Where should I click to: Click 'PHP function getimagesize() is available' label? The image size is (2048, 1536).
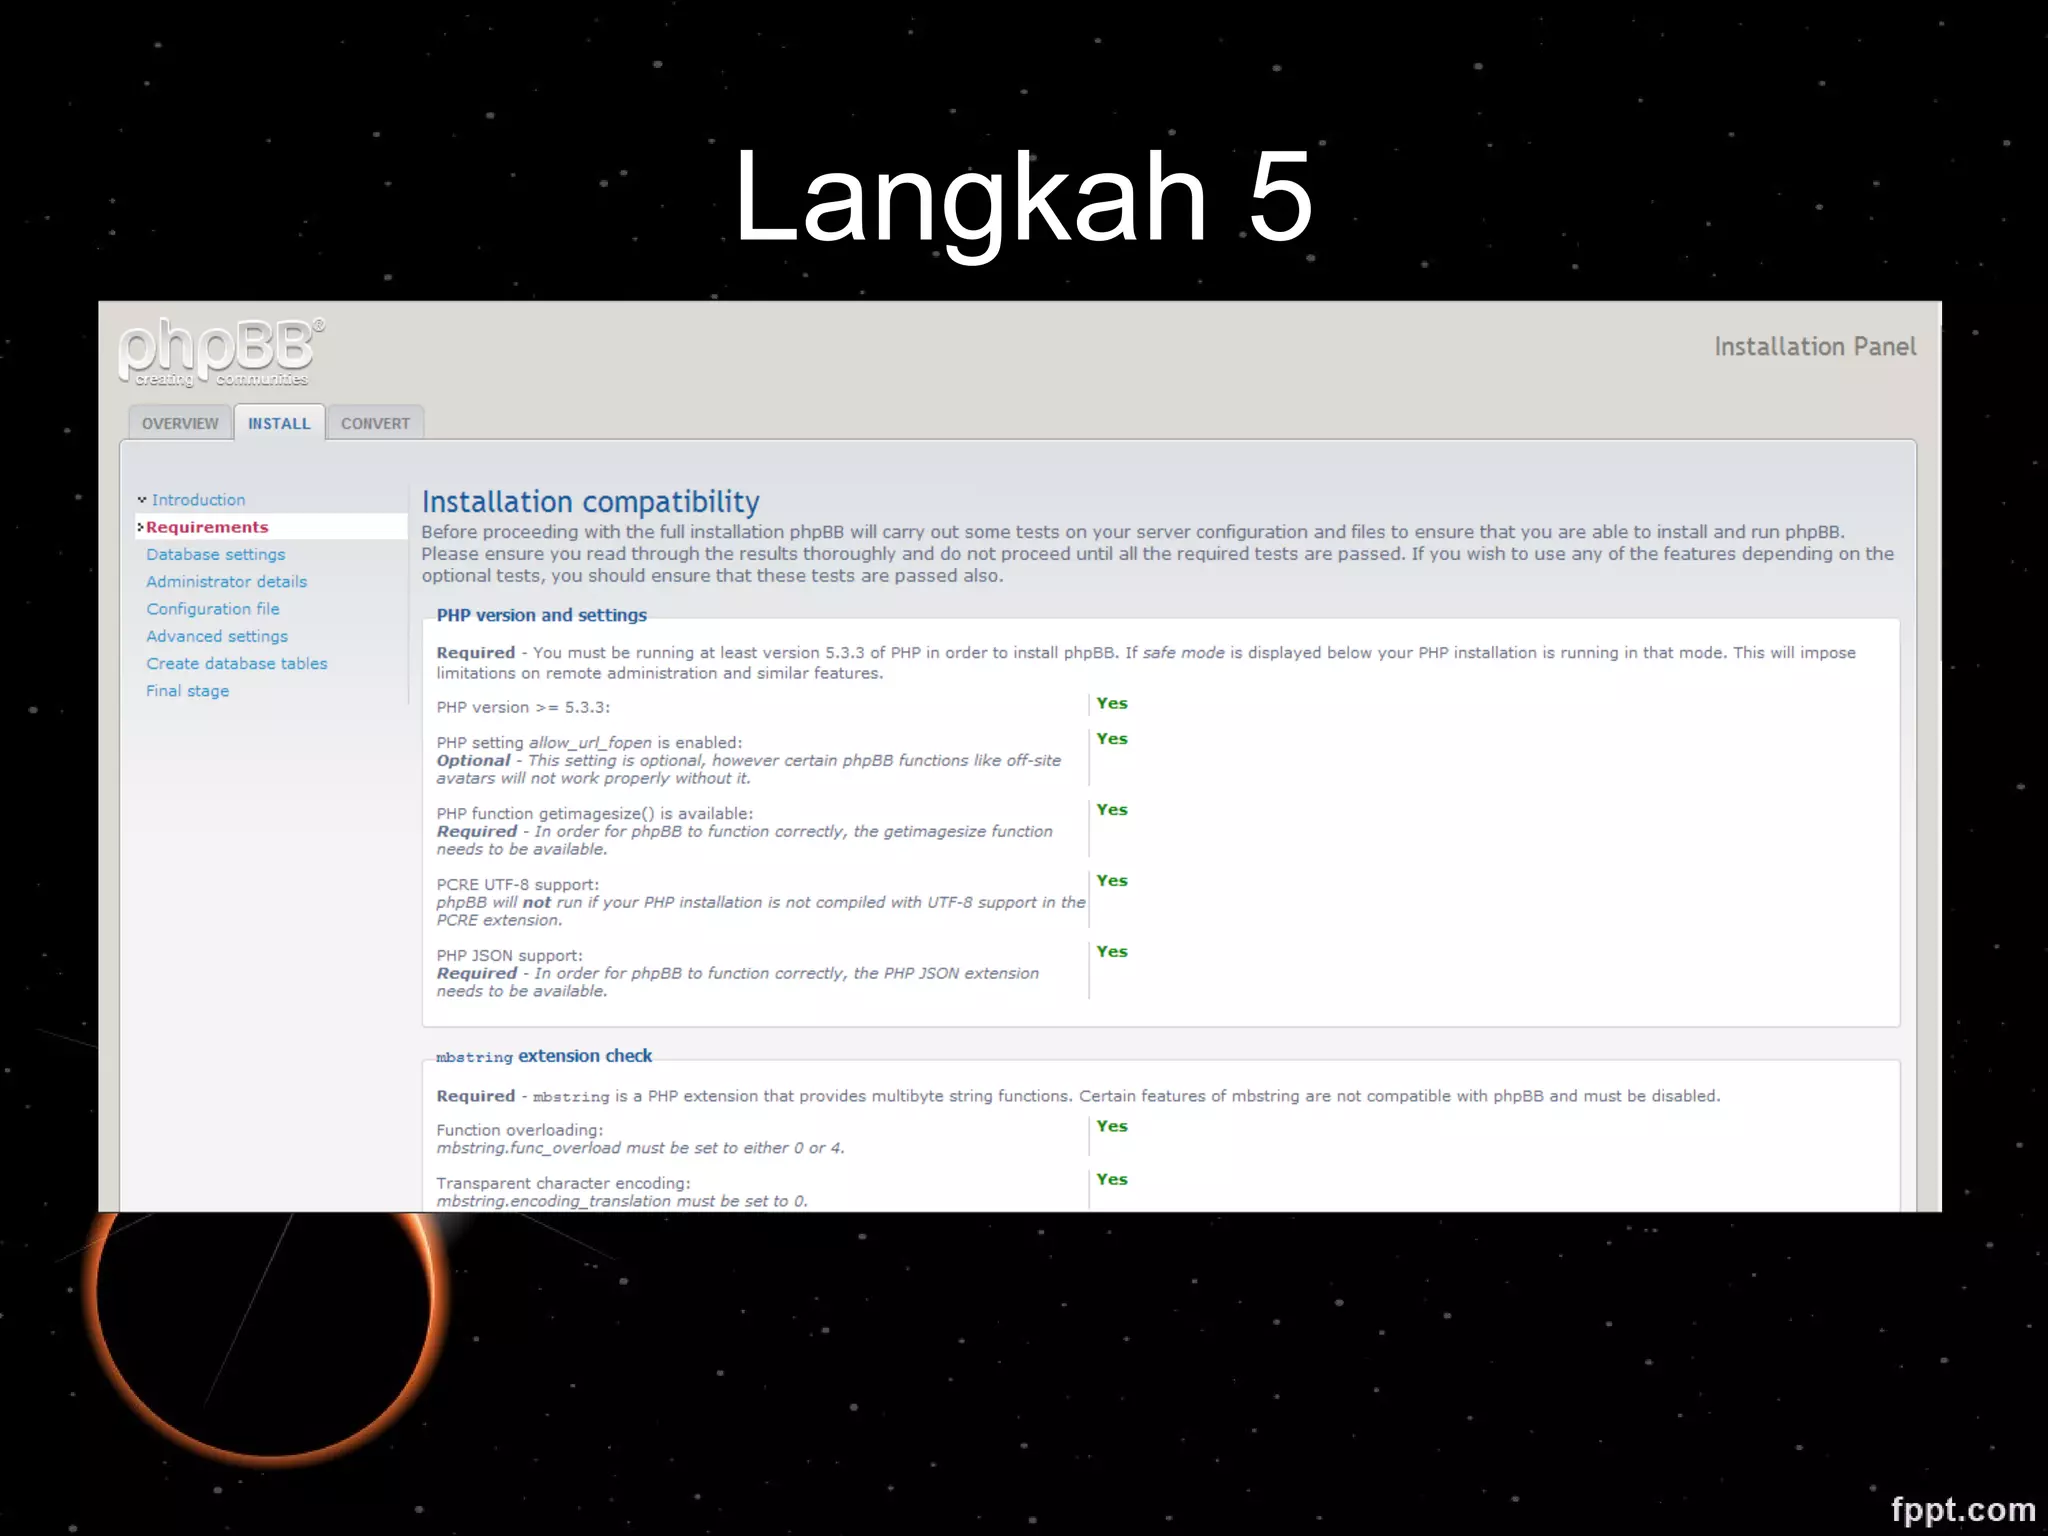[595, 813]
